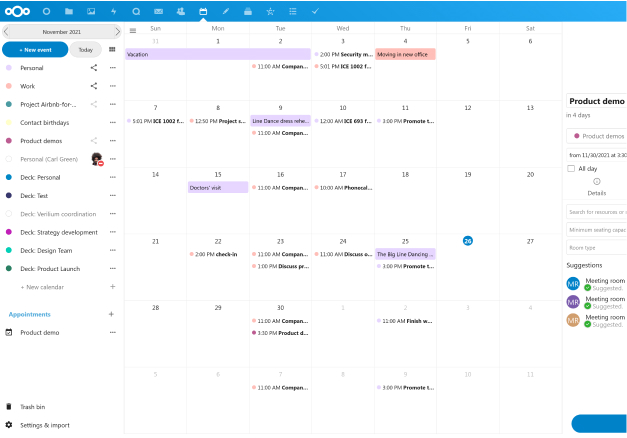Image resolution: width=627 pixels, height=438 pixels.
Task: Open the Contacts app icon
Action: (x=181, y=11)
